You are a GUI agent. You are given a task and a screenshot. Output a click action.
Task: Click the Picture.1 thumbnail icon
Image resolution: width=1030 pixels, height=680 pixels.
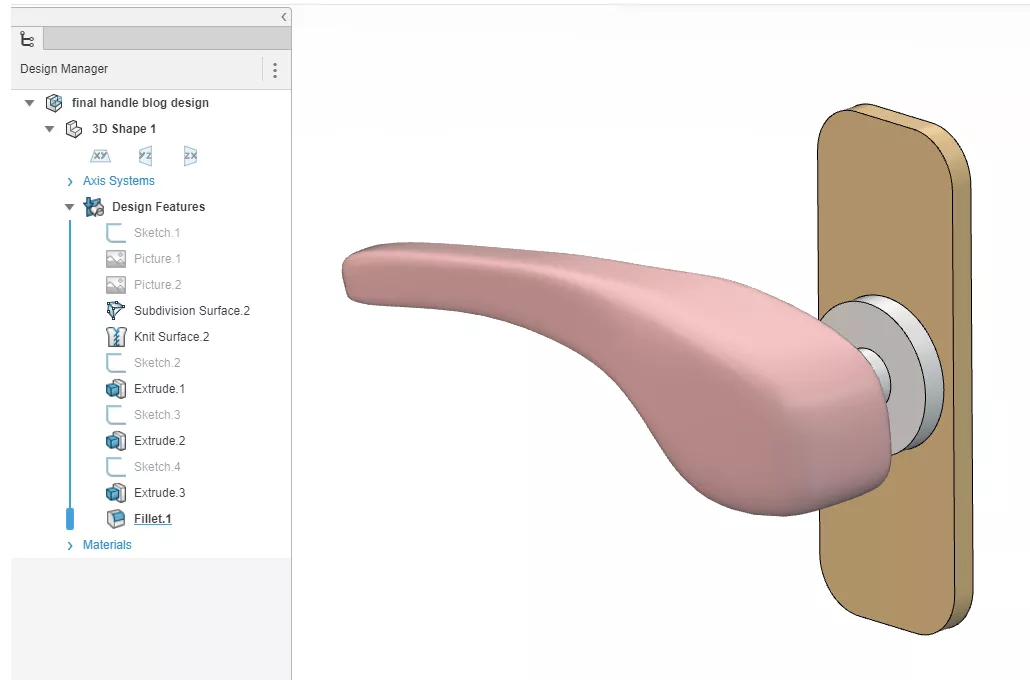click(x=115, y=258)
